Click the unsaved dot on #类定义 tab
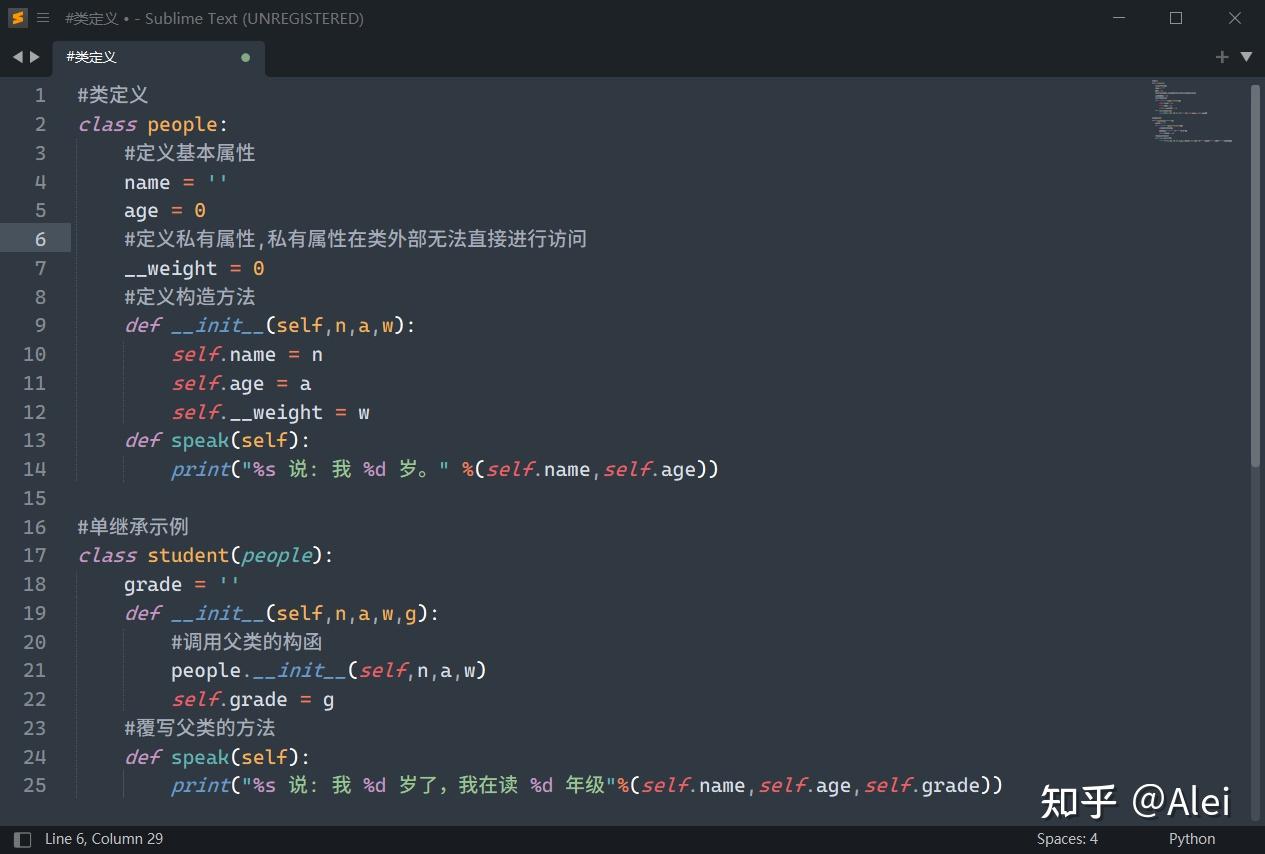The height and width of the screenshot is (854, 1265). click(246, 57)
